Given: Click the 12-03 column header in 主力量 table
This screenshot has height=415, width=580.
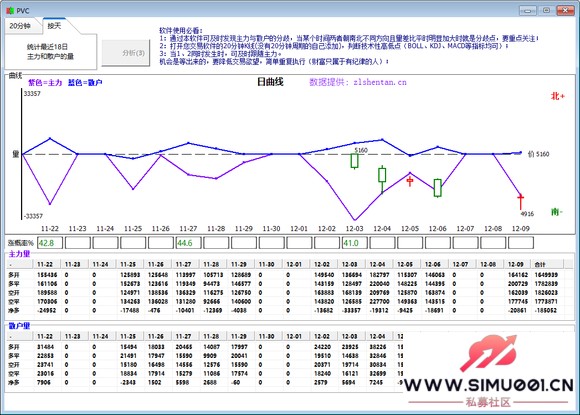Looking at the screenshot, I should pyautogui.click(x=351, y=264).
